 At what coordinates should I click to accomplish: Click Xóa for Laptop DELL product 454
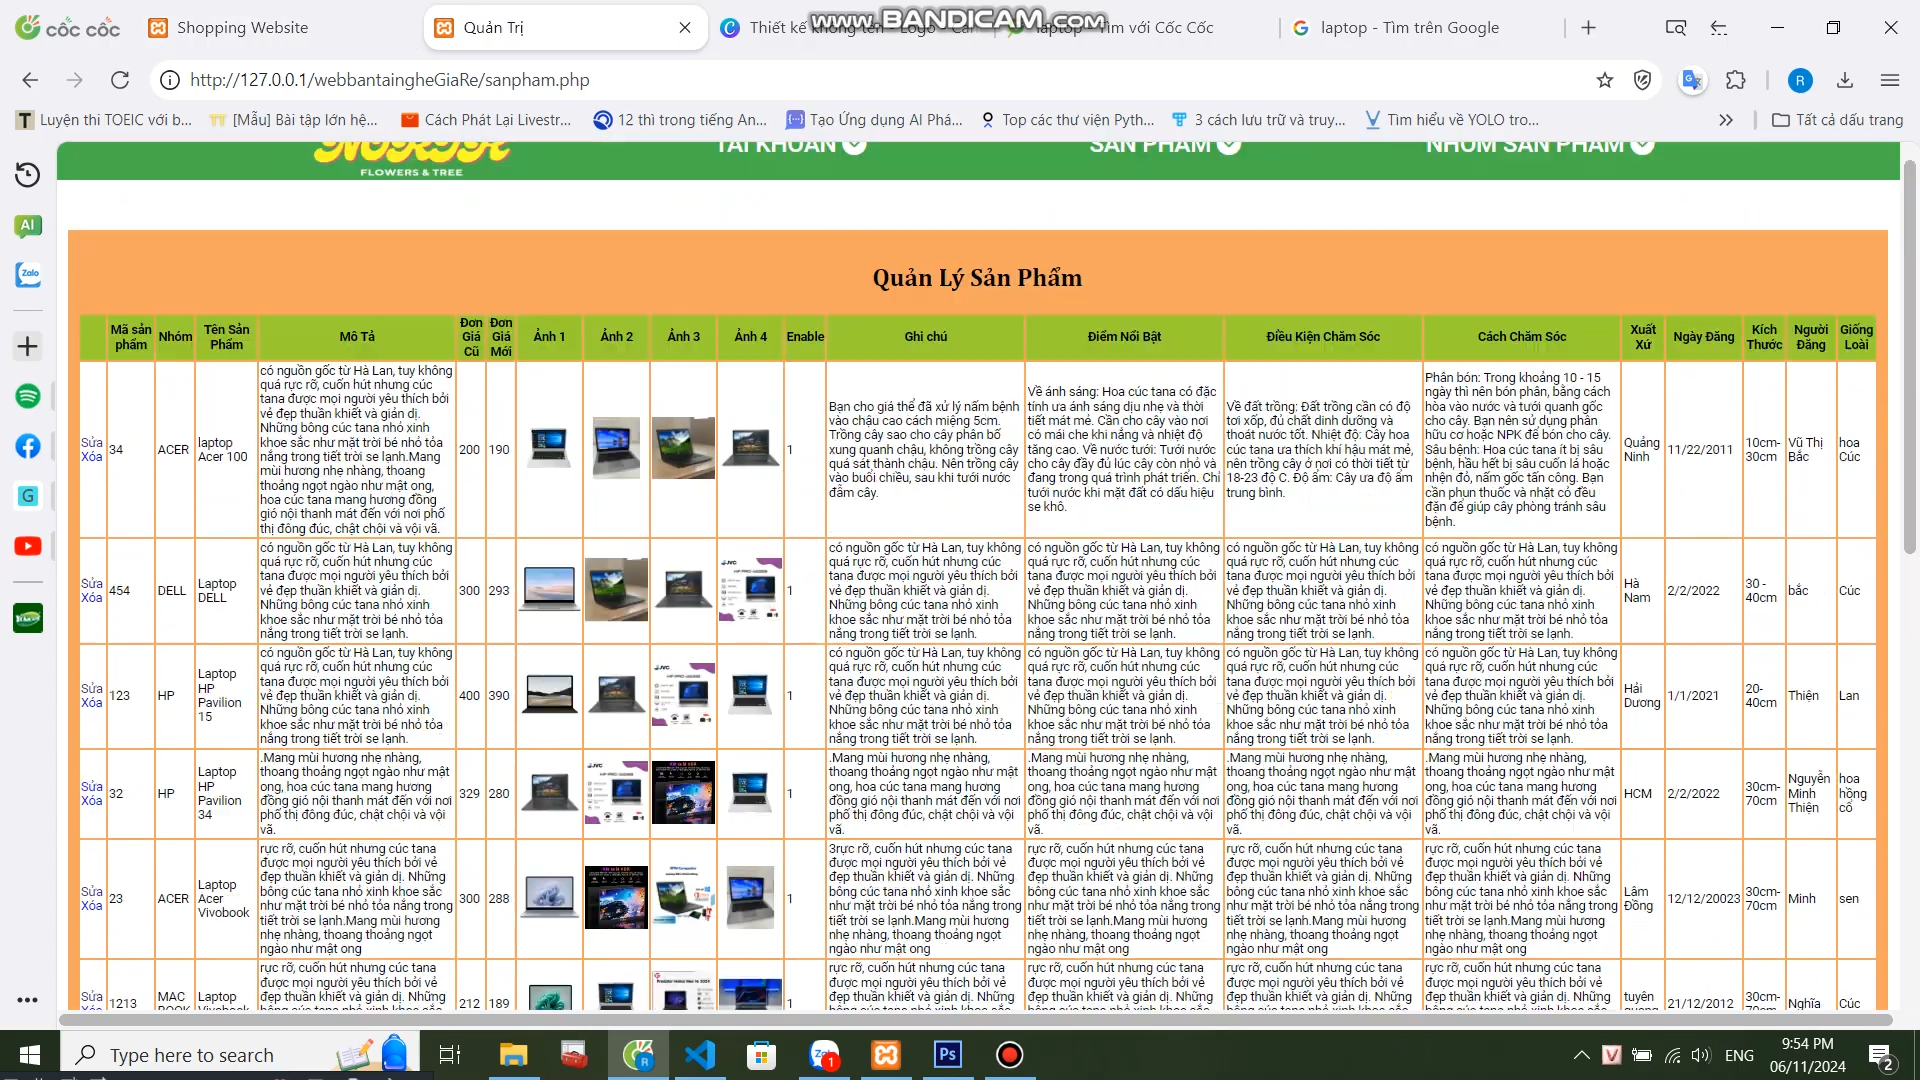click(x=92, y=598)
